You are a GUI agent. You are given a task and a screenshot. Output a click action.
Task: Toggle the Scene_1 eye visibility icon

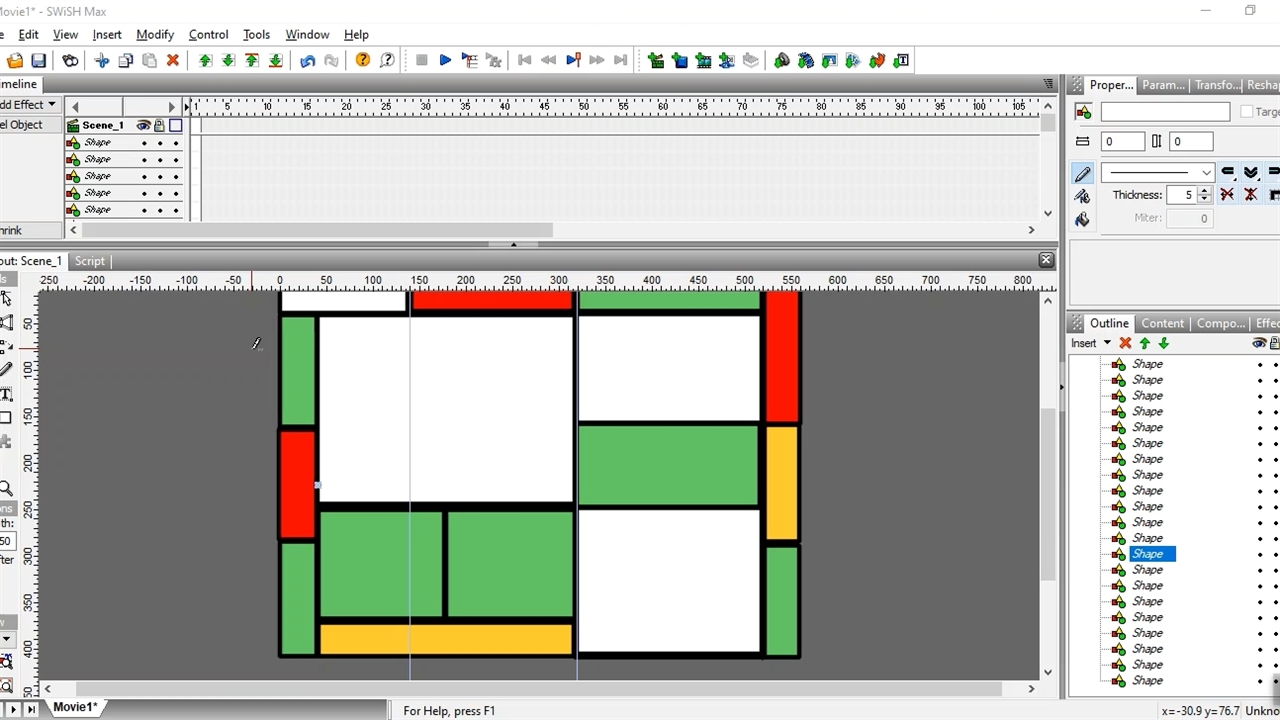(143, 125)
